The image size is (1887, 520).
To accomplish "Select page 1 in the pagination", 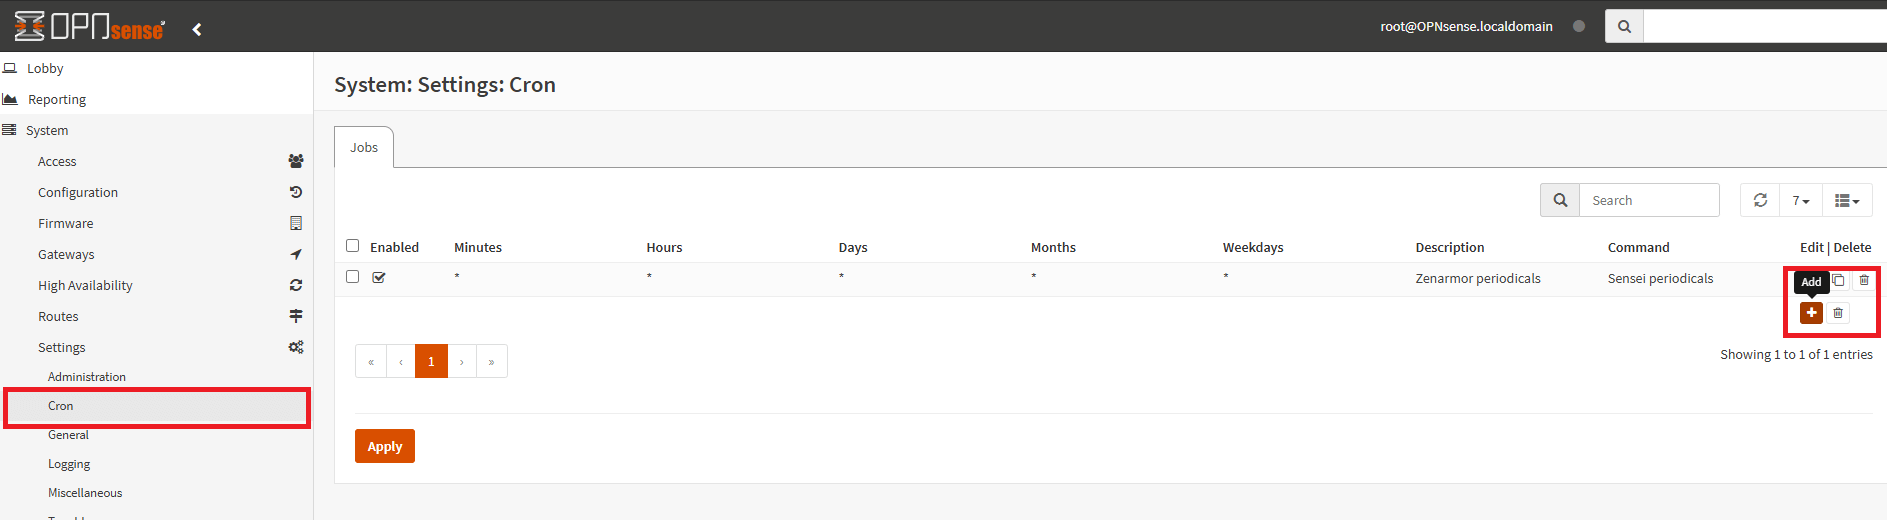I will click(431, 361).
